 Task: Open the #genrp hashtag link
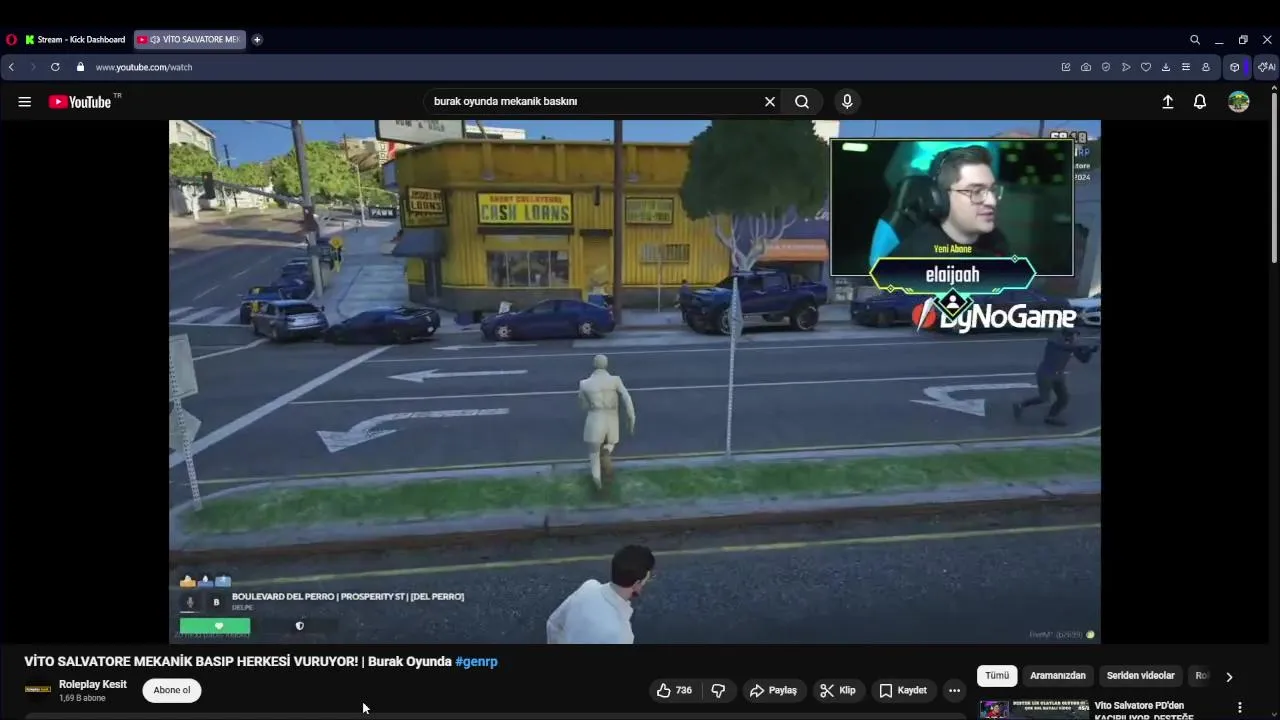(476, 661)
